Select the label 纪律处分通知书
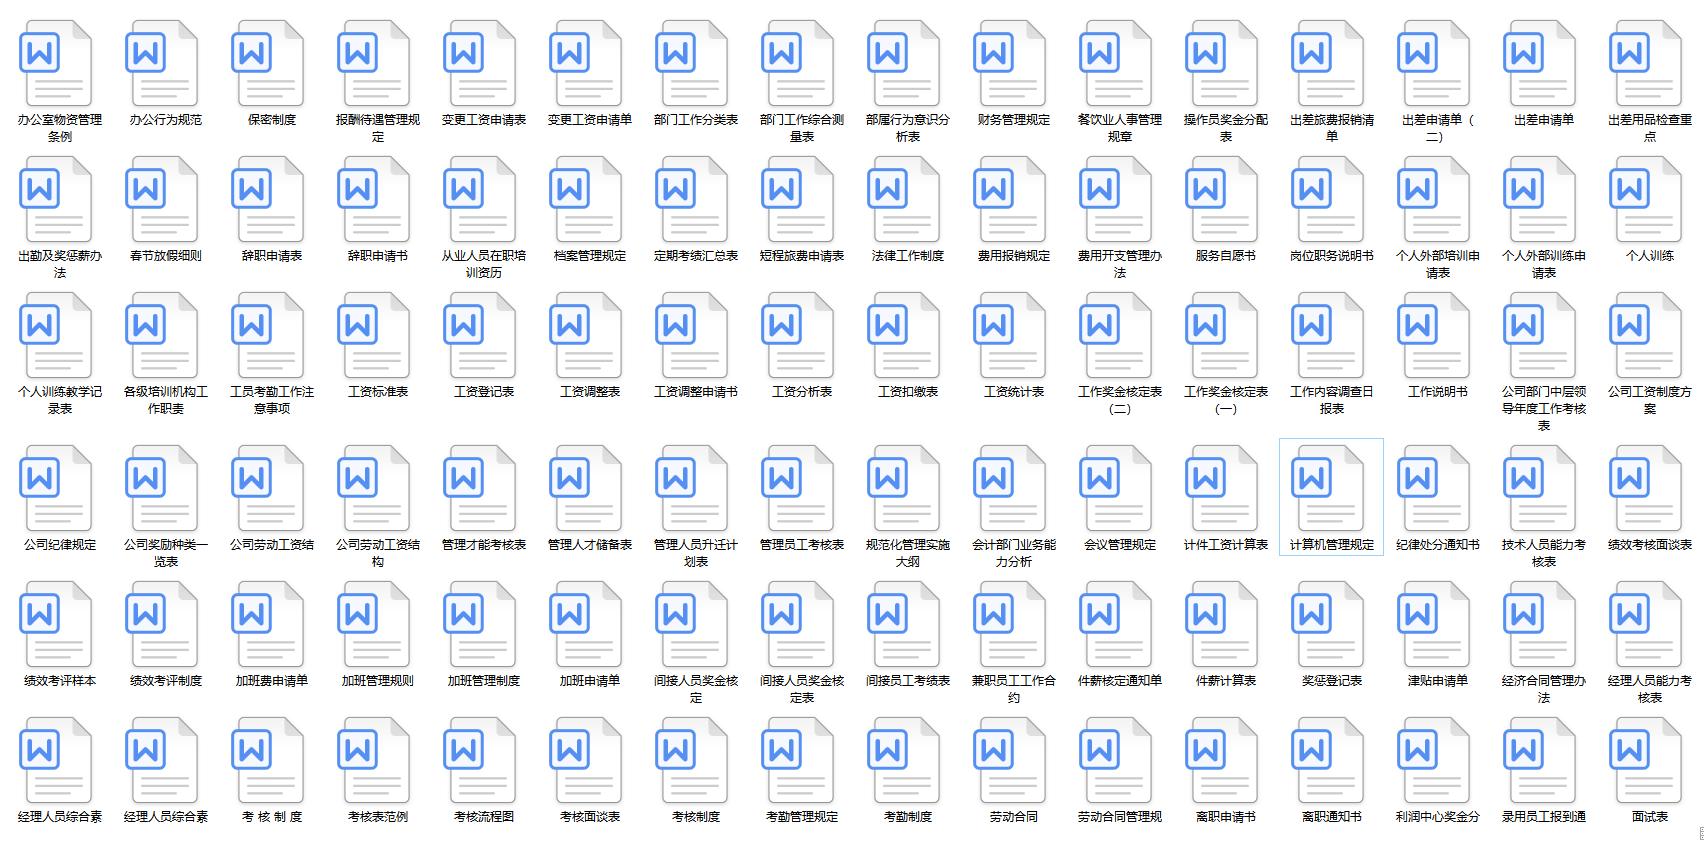Screen dimensions: 1704x841 tap(1438, 545)
